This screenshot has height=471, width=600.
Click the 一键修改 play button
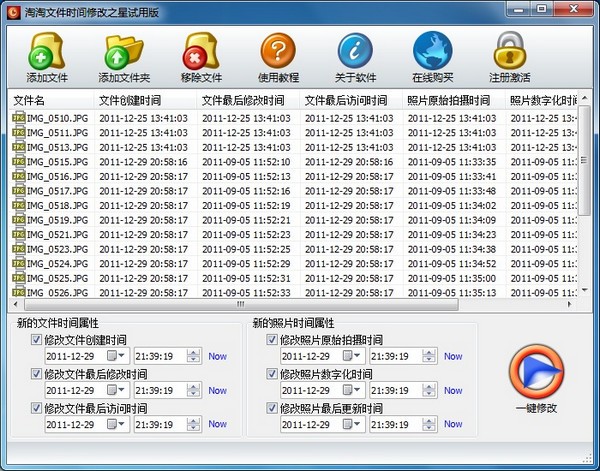pyautogui.click(x=536, y=372)
